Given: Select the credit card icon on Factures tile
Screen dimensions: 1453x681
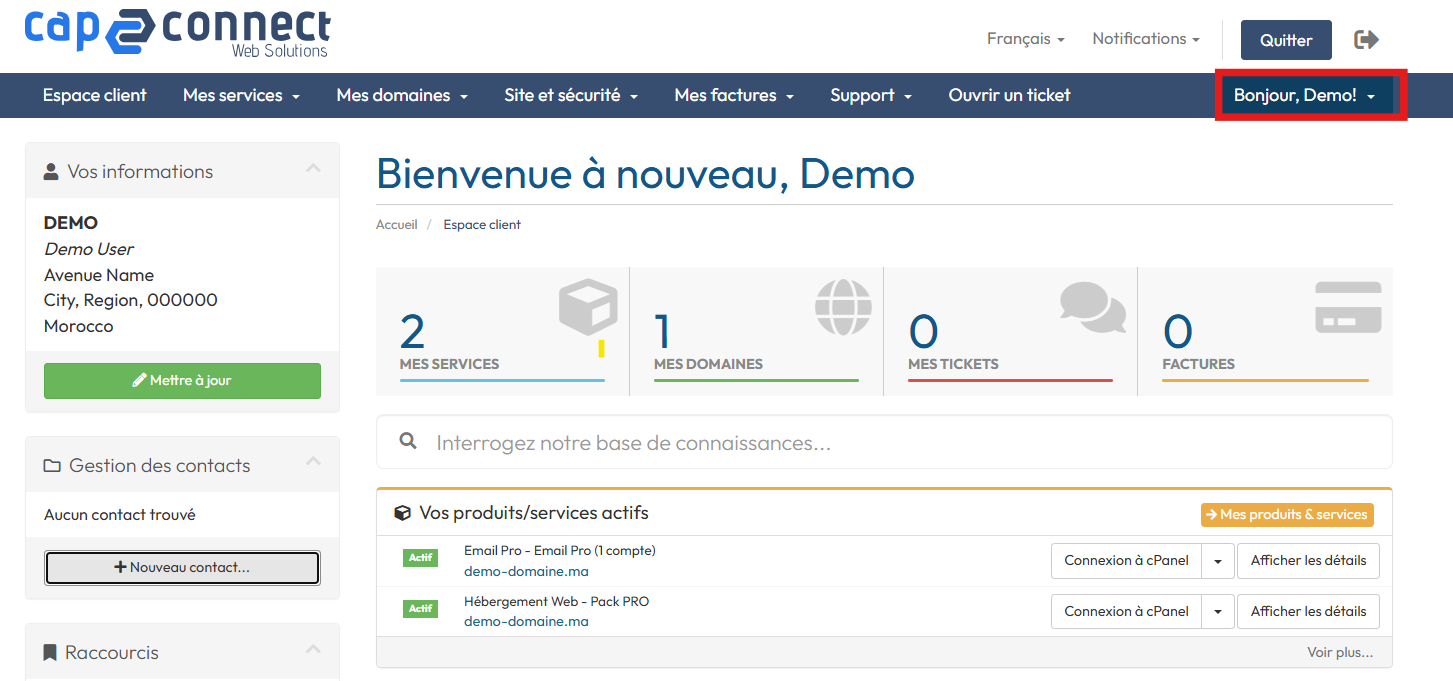Looking at the screenshot, I should (x=1347, y=307).
